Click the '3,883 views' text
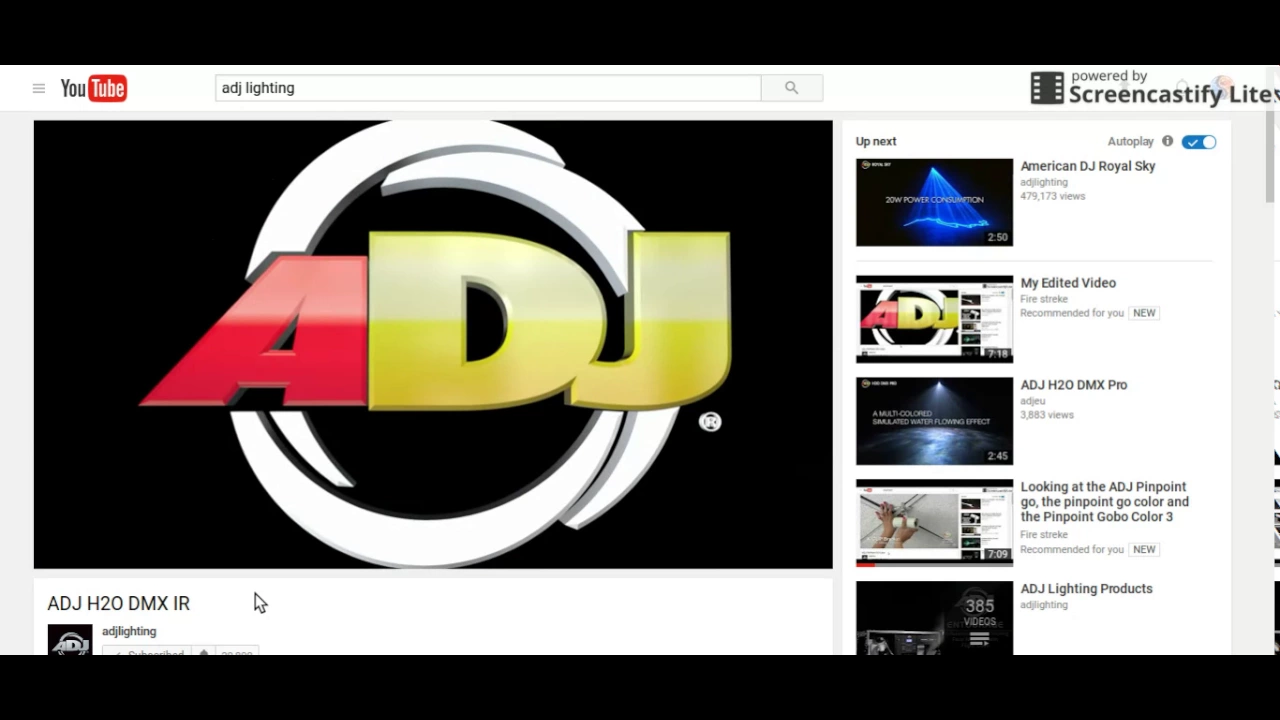Viewport: 1280px width, 720px height. coord(1046,415)
